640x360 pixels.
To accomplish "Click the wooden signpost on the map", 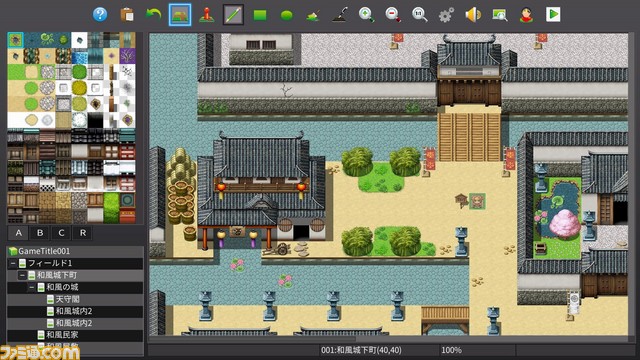I will click(x=461, y=200).
